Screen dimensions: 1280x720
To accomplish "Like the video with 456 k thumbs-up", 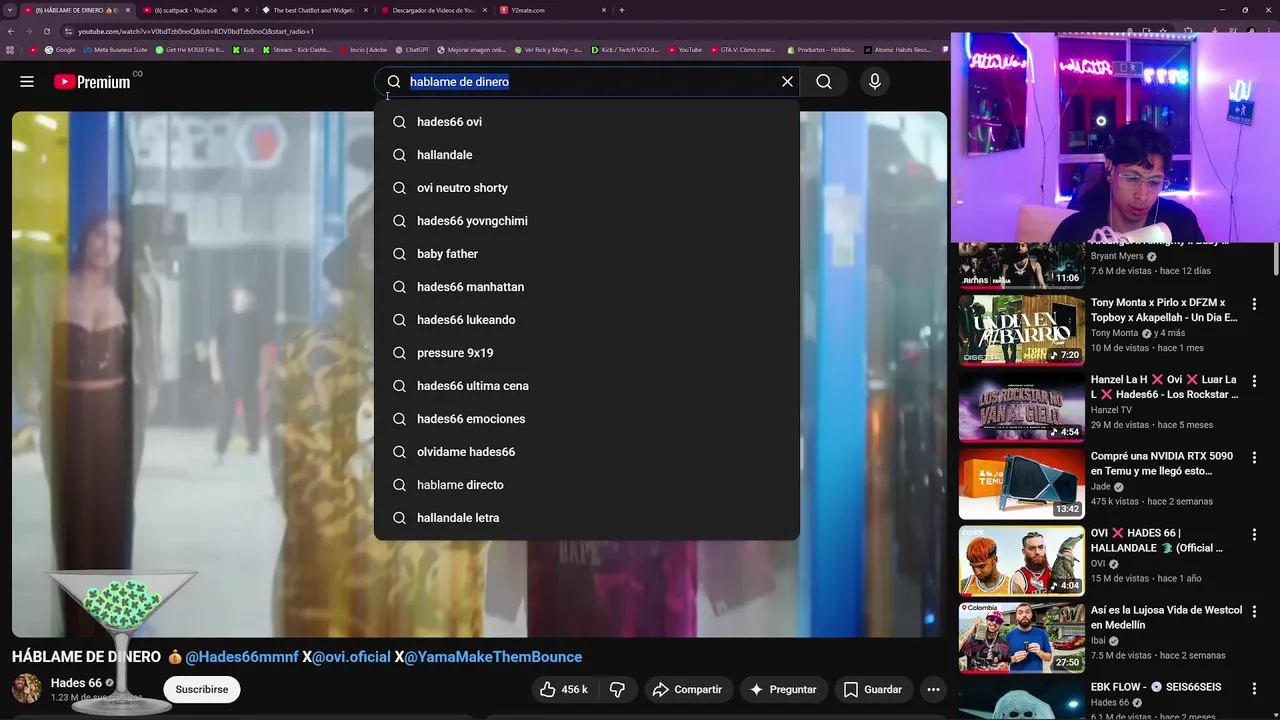I will (565, 689).
